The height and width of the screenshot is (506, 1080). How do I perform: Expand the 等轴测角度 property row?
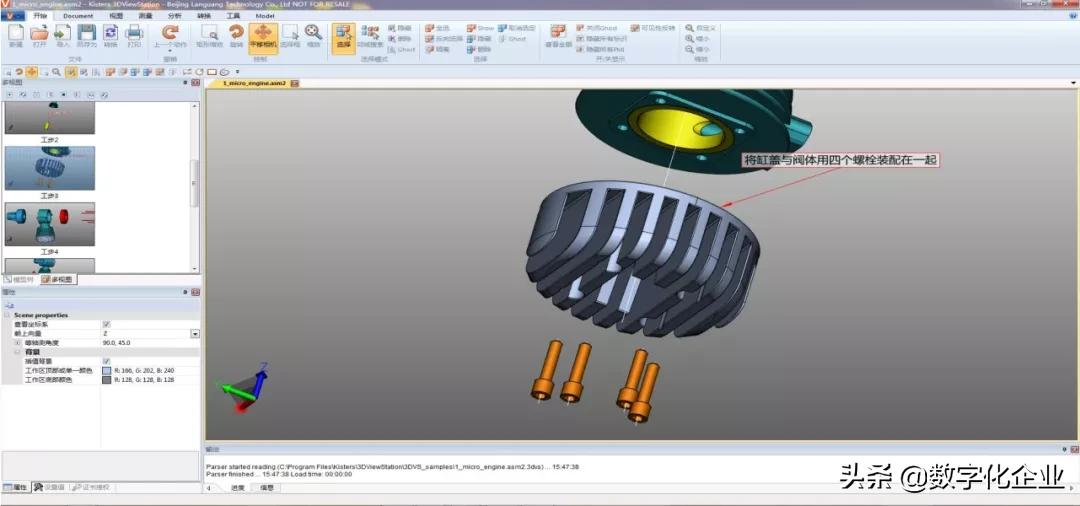[x=17, y=342]
